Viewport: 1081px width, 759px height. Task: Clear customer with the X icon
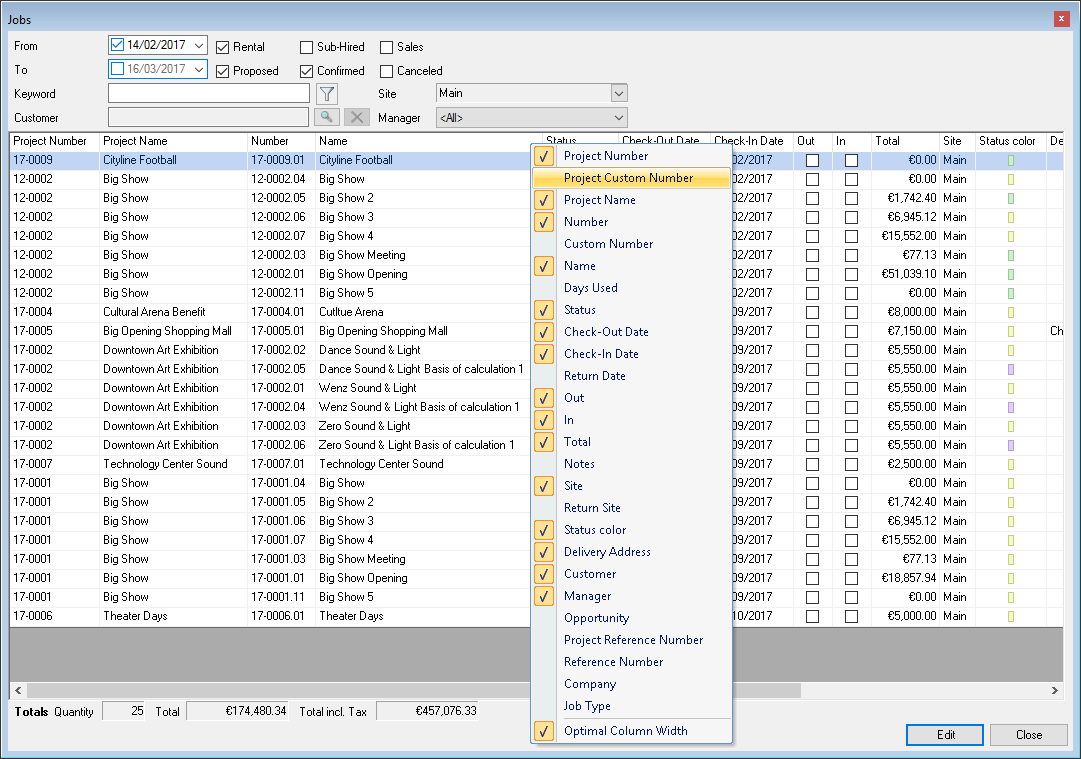(355, 118)
